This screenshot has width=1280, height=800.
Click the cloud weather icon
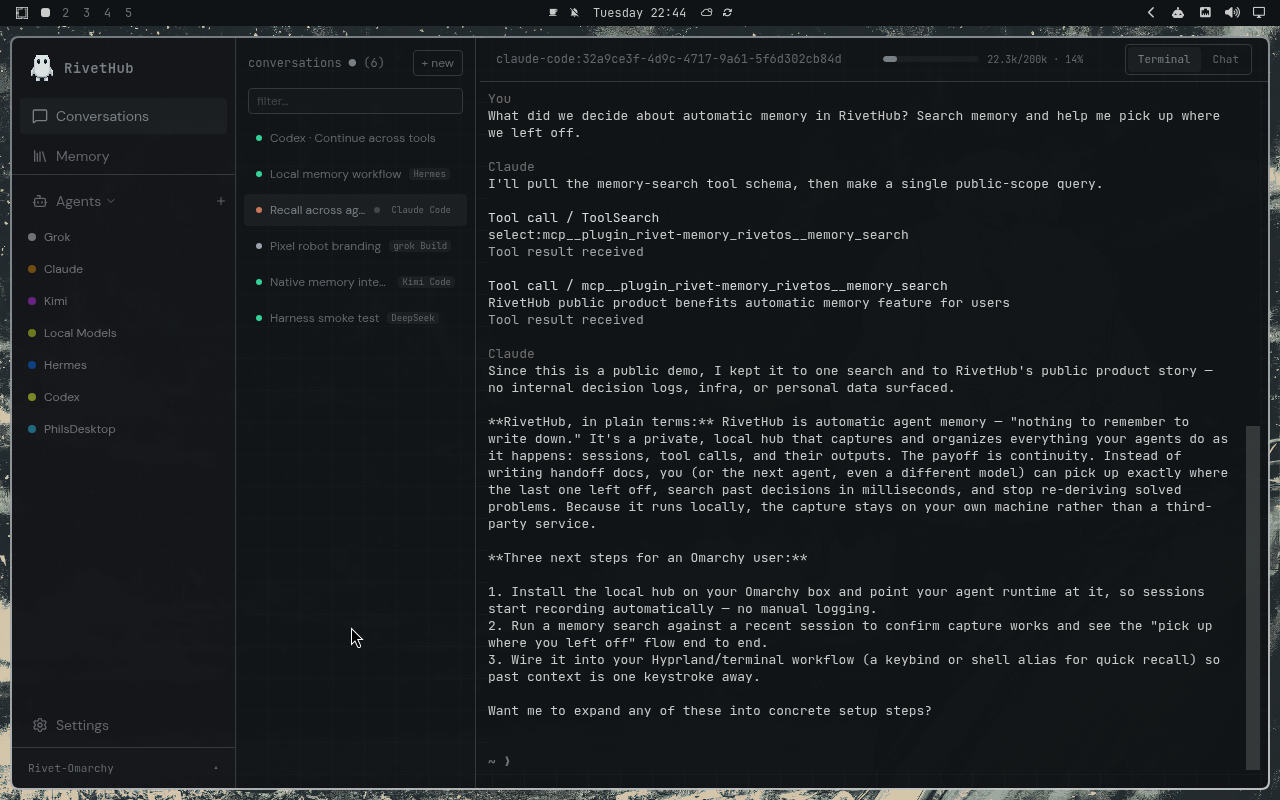coord(707,13)
